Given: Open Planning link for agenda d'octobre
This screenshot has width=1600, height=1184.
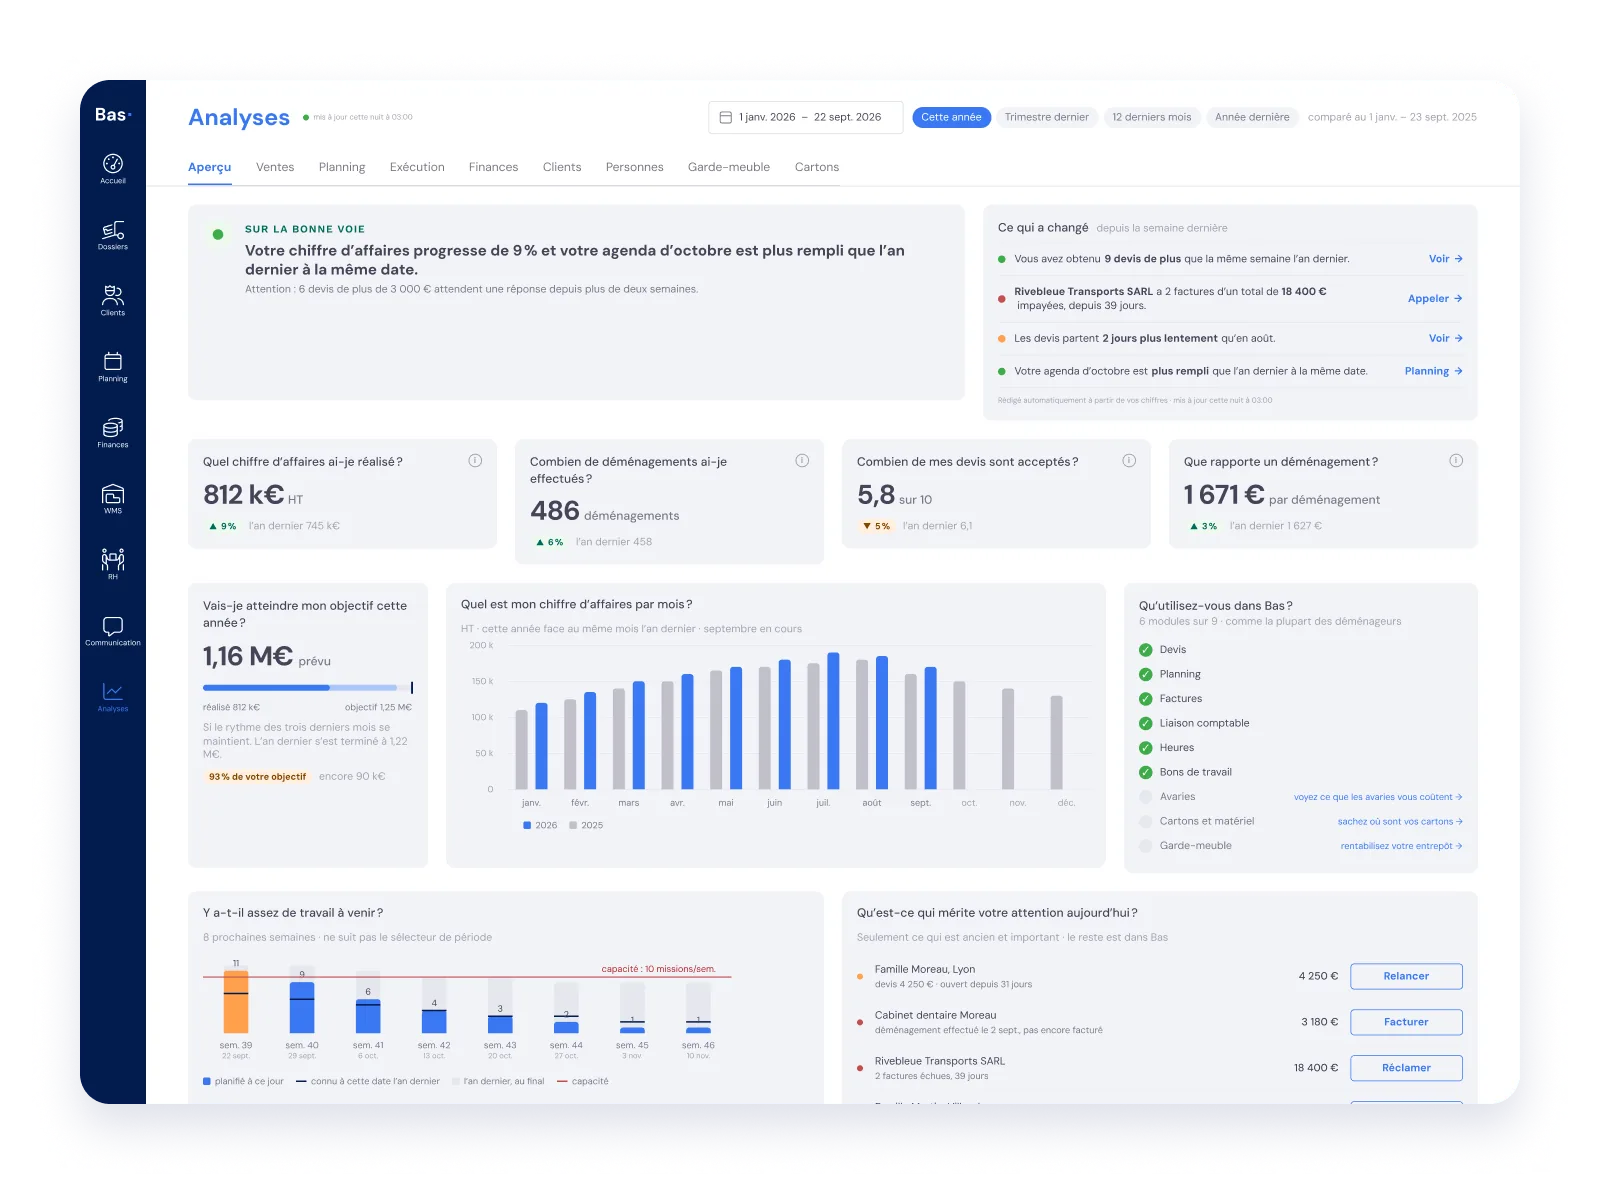Looking at the screenshot, I should click(x=1434, y=371).
